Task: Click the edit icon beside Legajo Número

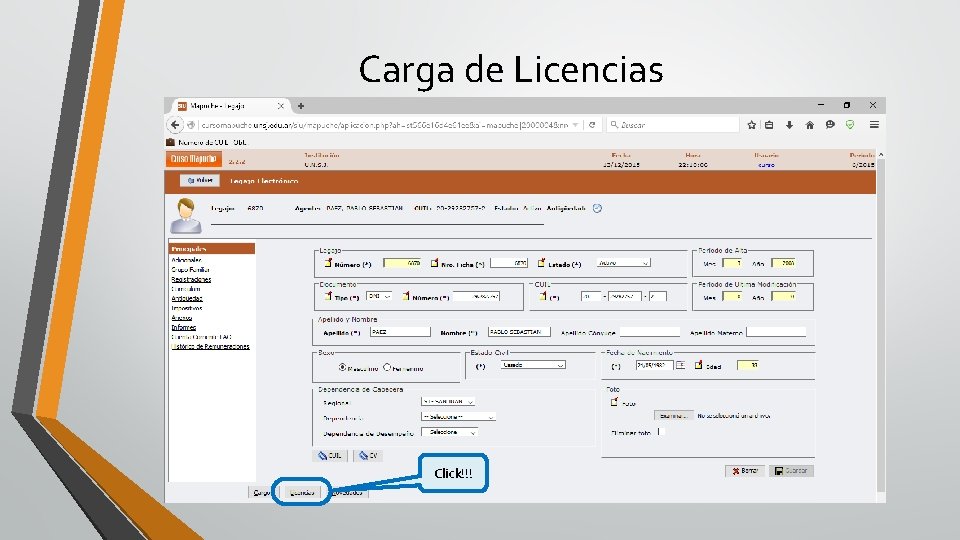Action: click(328, 263)
